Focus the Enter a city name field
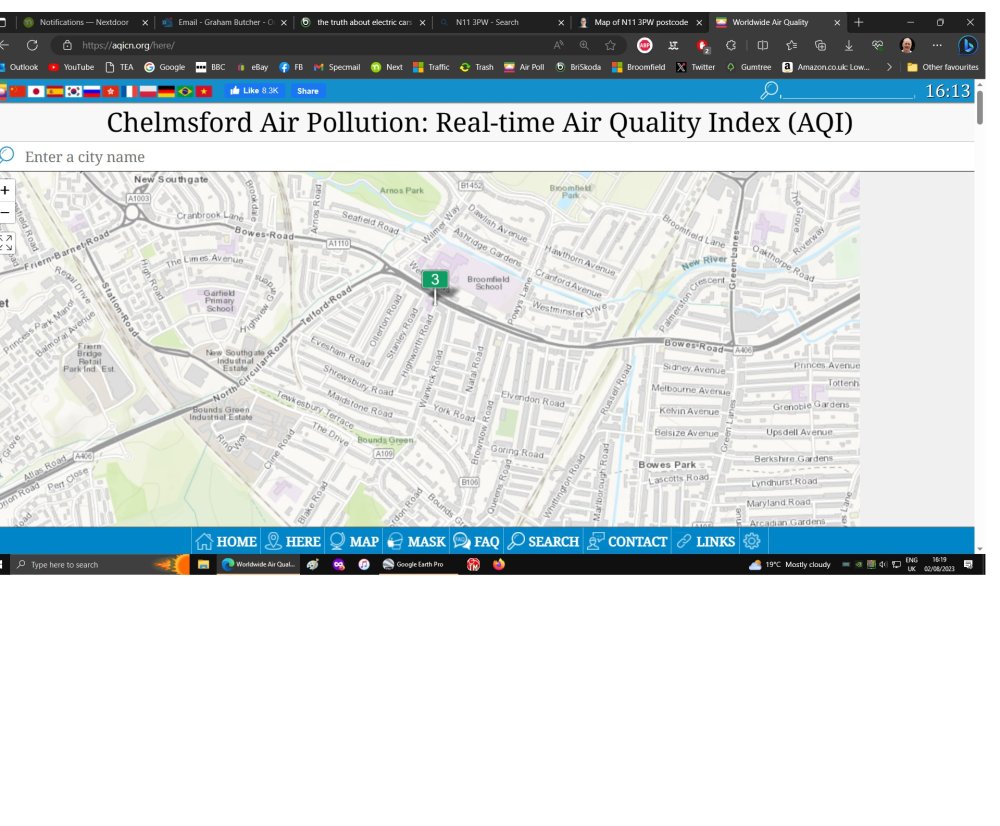The height and width of the screenshot is (826, 1000). click(x=487, y=157)
